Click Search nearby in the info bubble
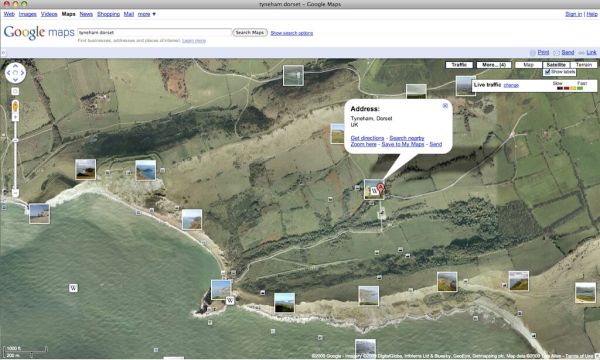The height and width of the screenshot is (360, 600). pyautogui.click(x=407, y=138)
